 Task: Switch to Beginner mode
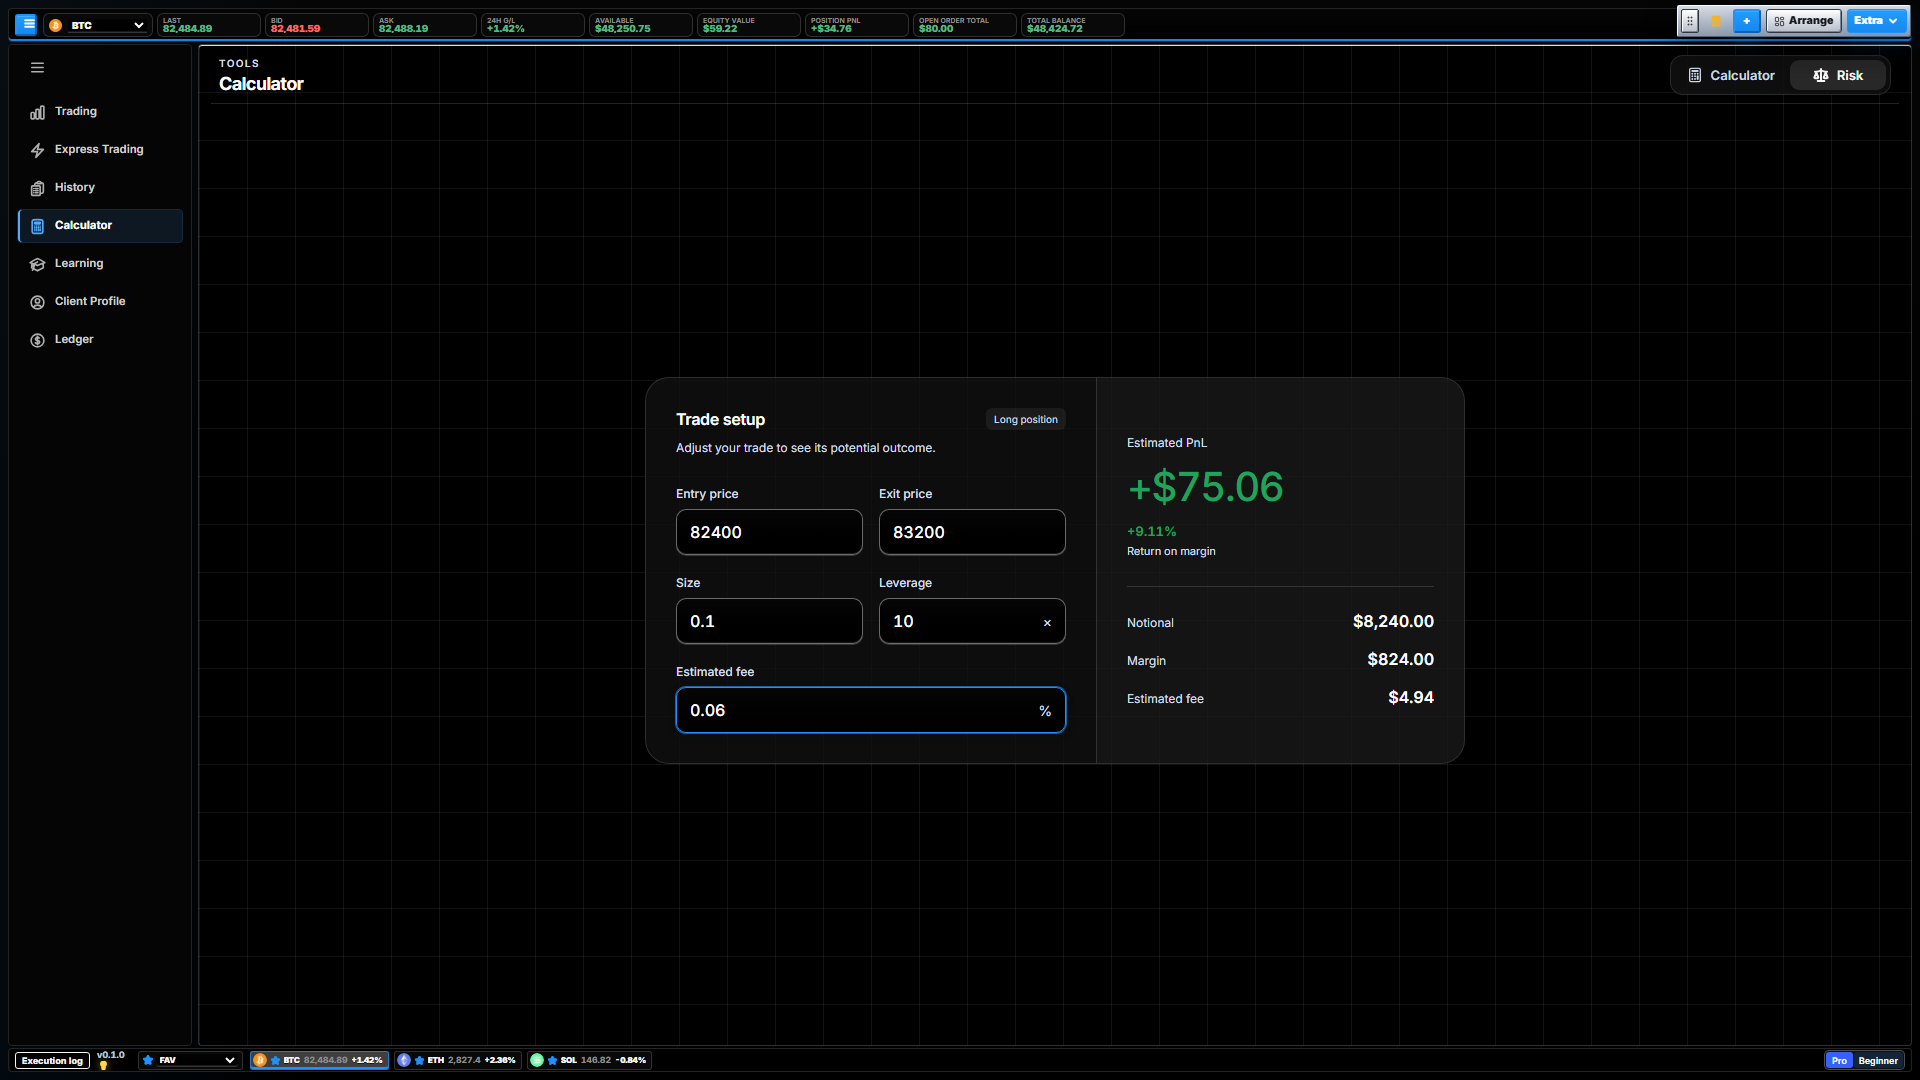tap(1877, 1061)
